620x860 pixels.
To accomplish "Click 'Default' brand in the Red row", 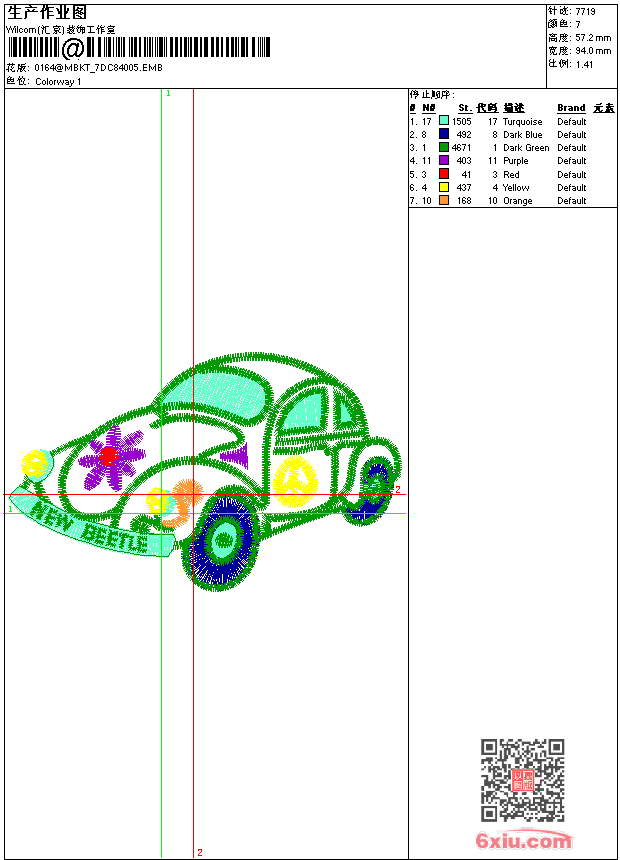I will coord(572,175).
